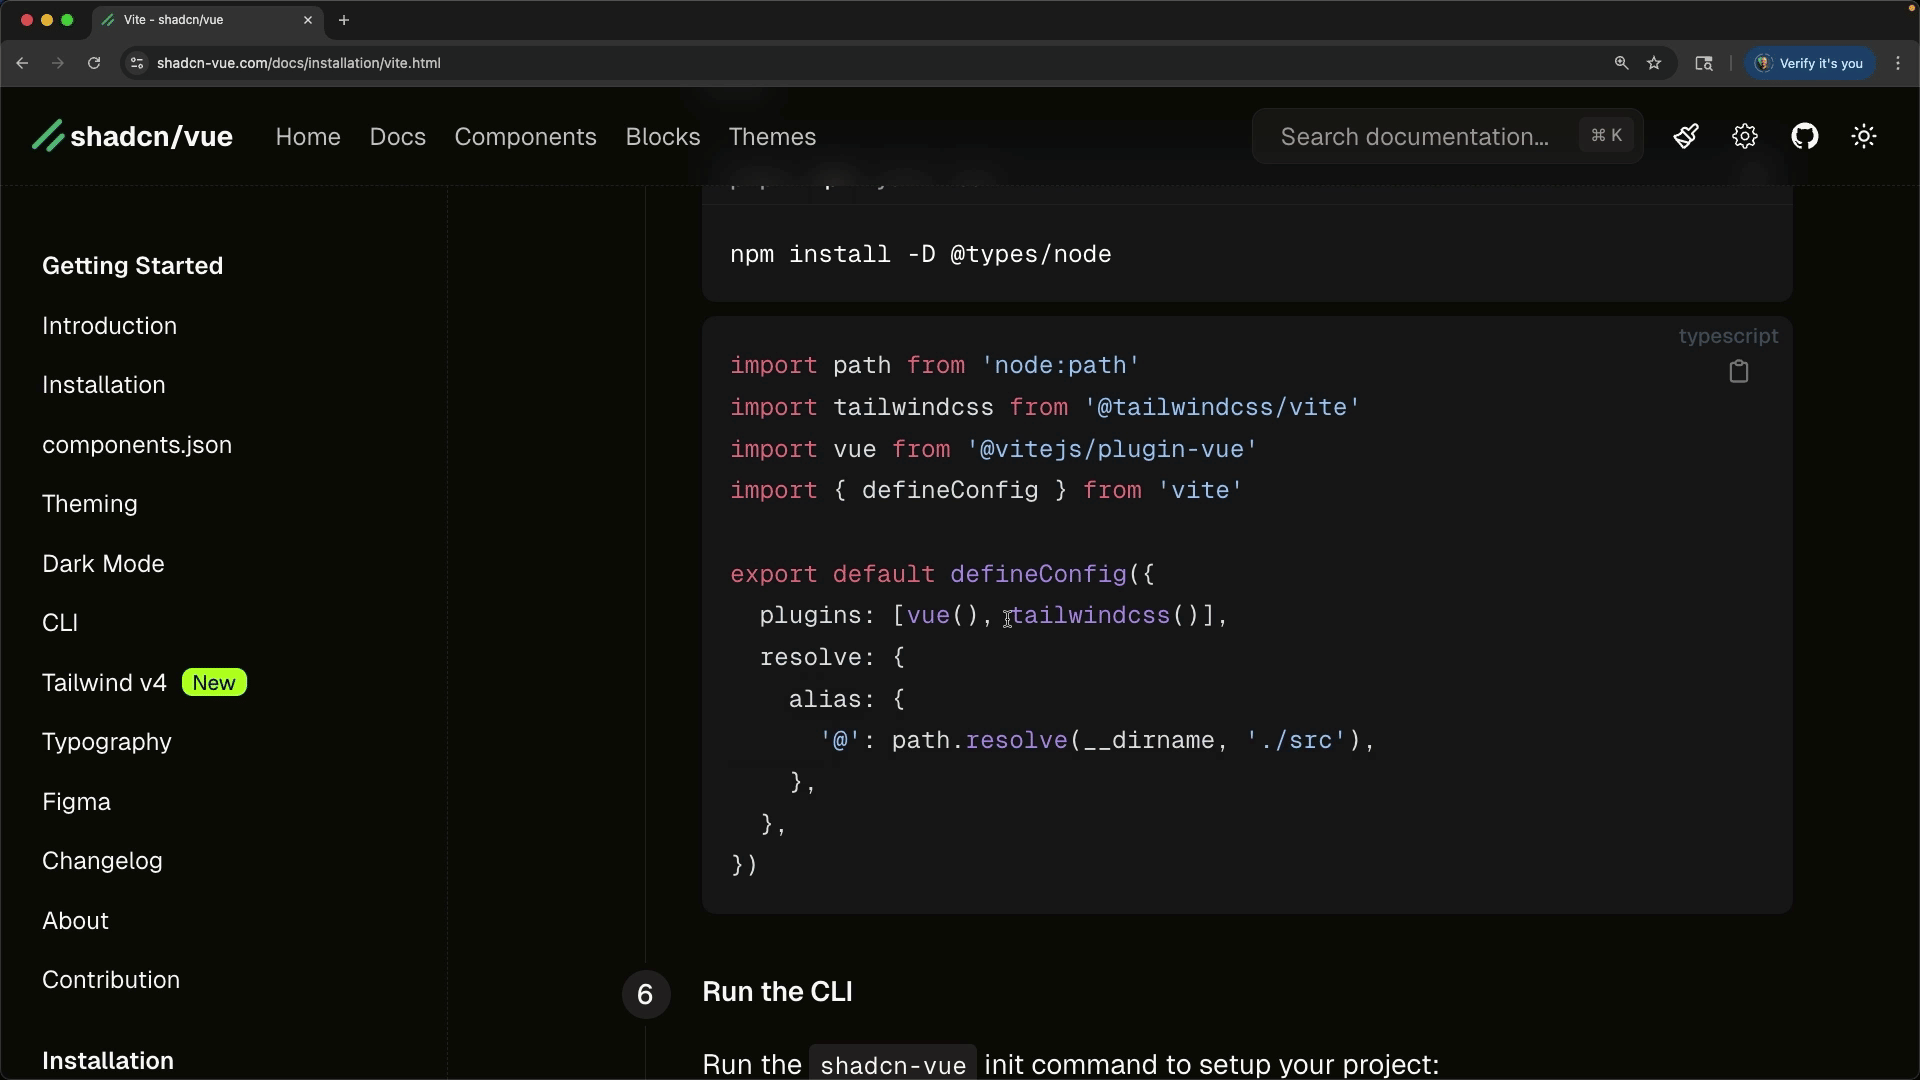Click the copy code clipboard icon
This screenshot has width=1920, height=1080.
[1739, 372]
